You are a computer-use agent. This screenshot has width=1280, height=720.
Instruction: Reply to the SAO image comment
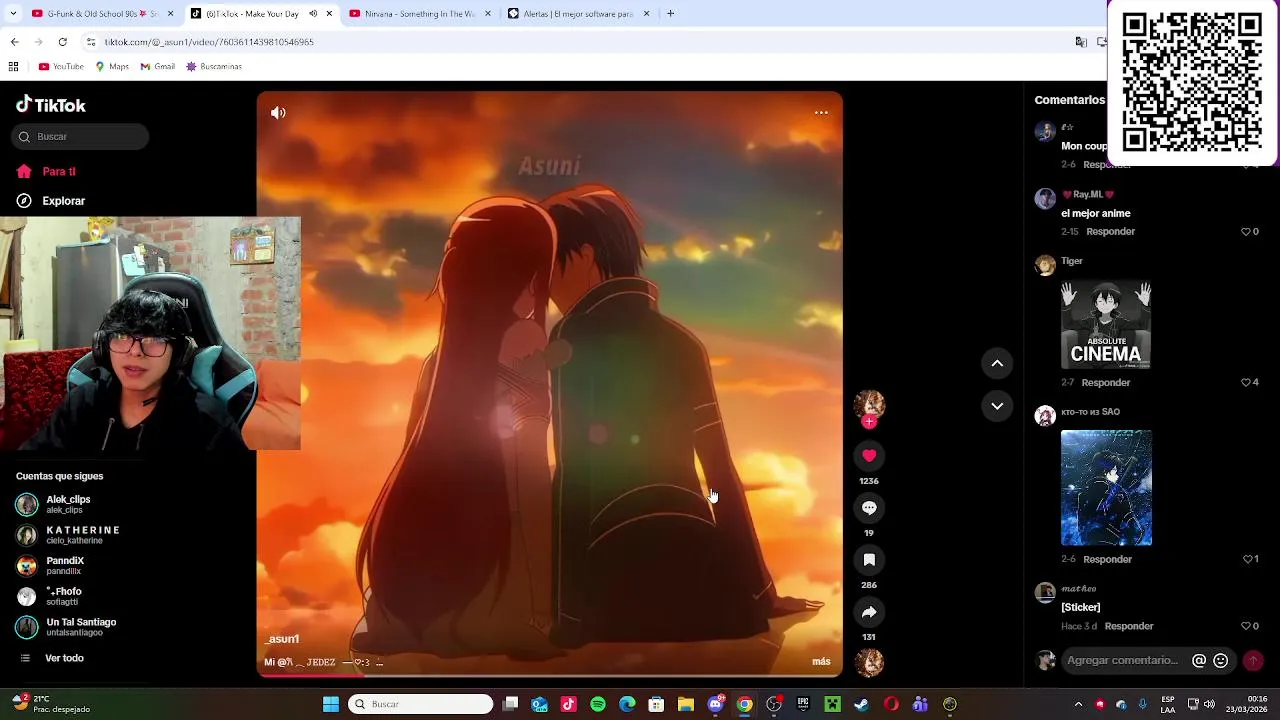click(x=1107, y=560)
